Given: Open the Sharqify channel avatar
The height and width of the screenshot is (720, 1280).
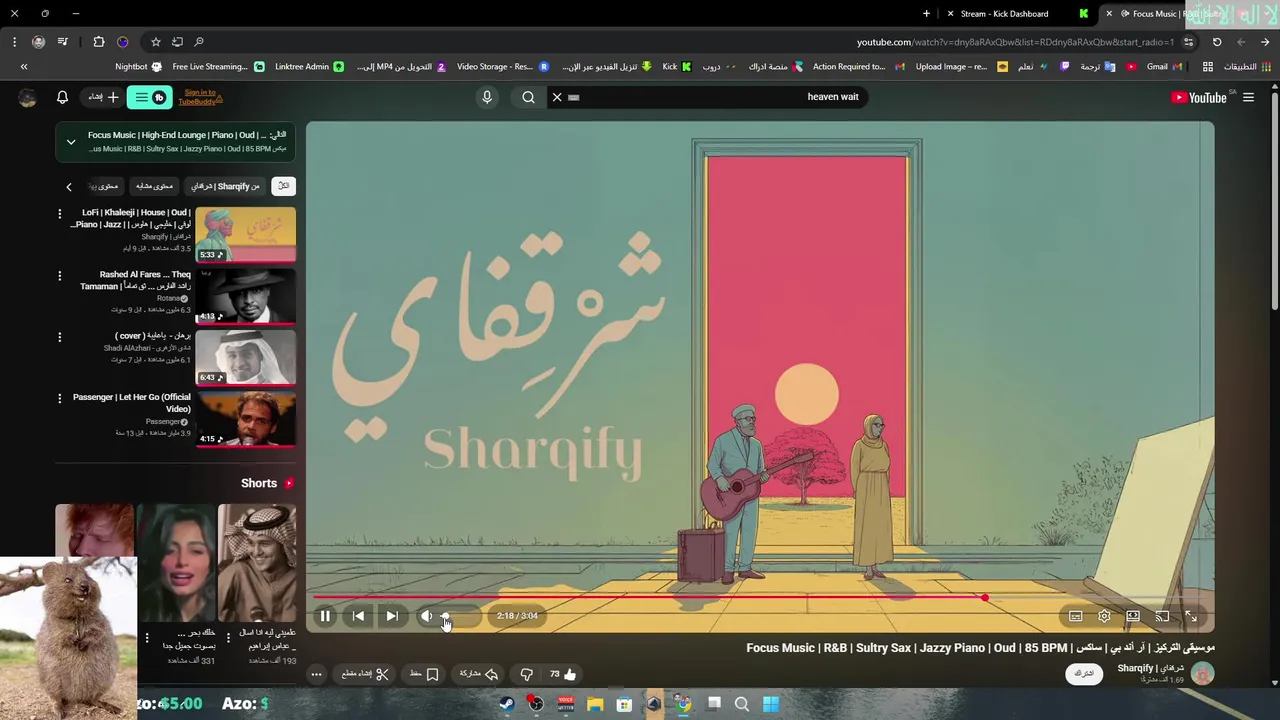Looking at the screenshot, I should coord(1202,674).
